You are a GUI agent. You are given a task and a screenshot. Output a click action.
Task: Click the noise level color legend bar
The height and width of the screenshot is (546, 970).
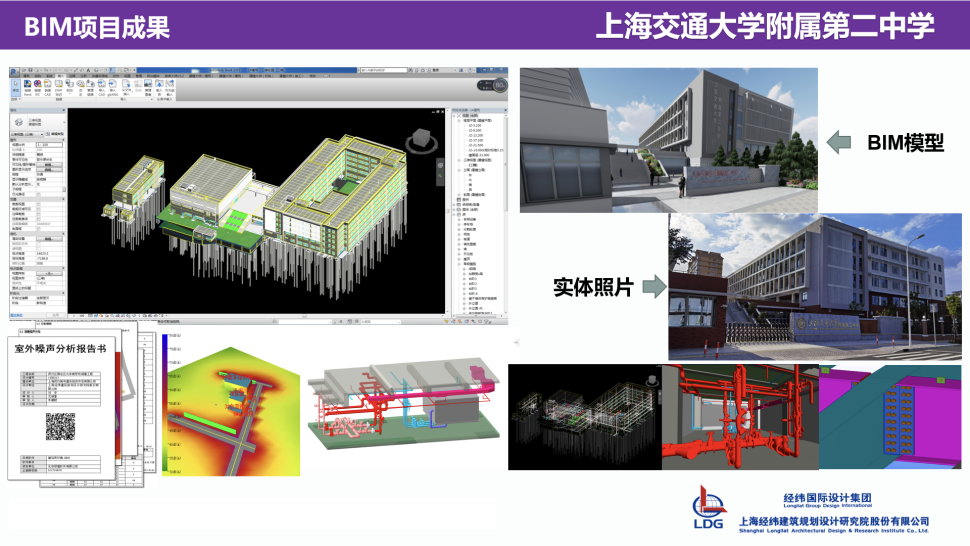point(165,404)
